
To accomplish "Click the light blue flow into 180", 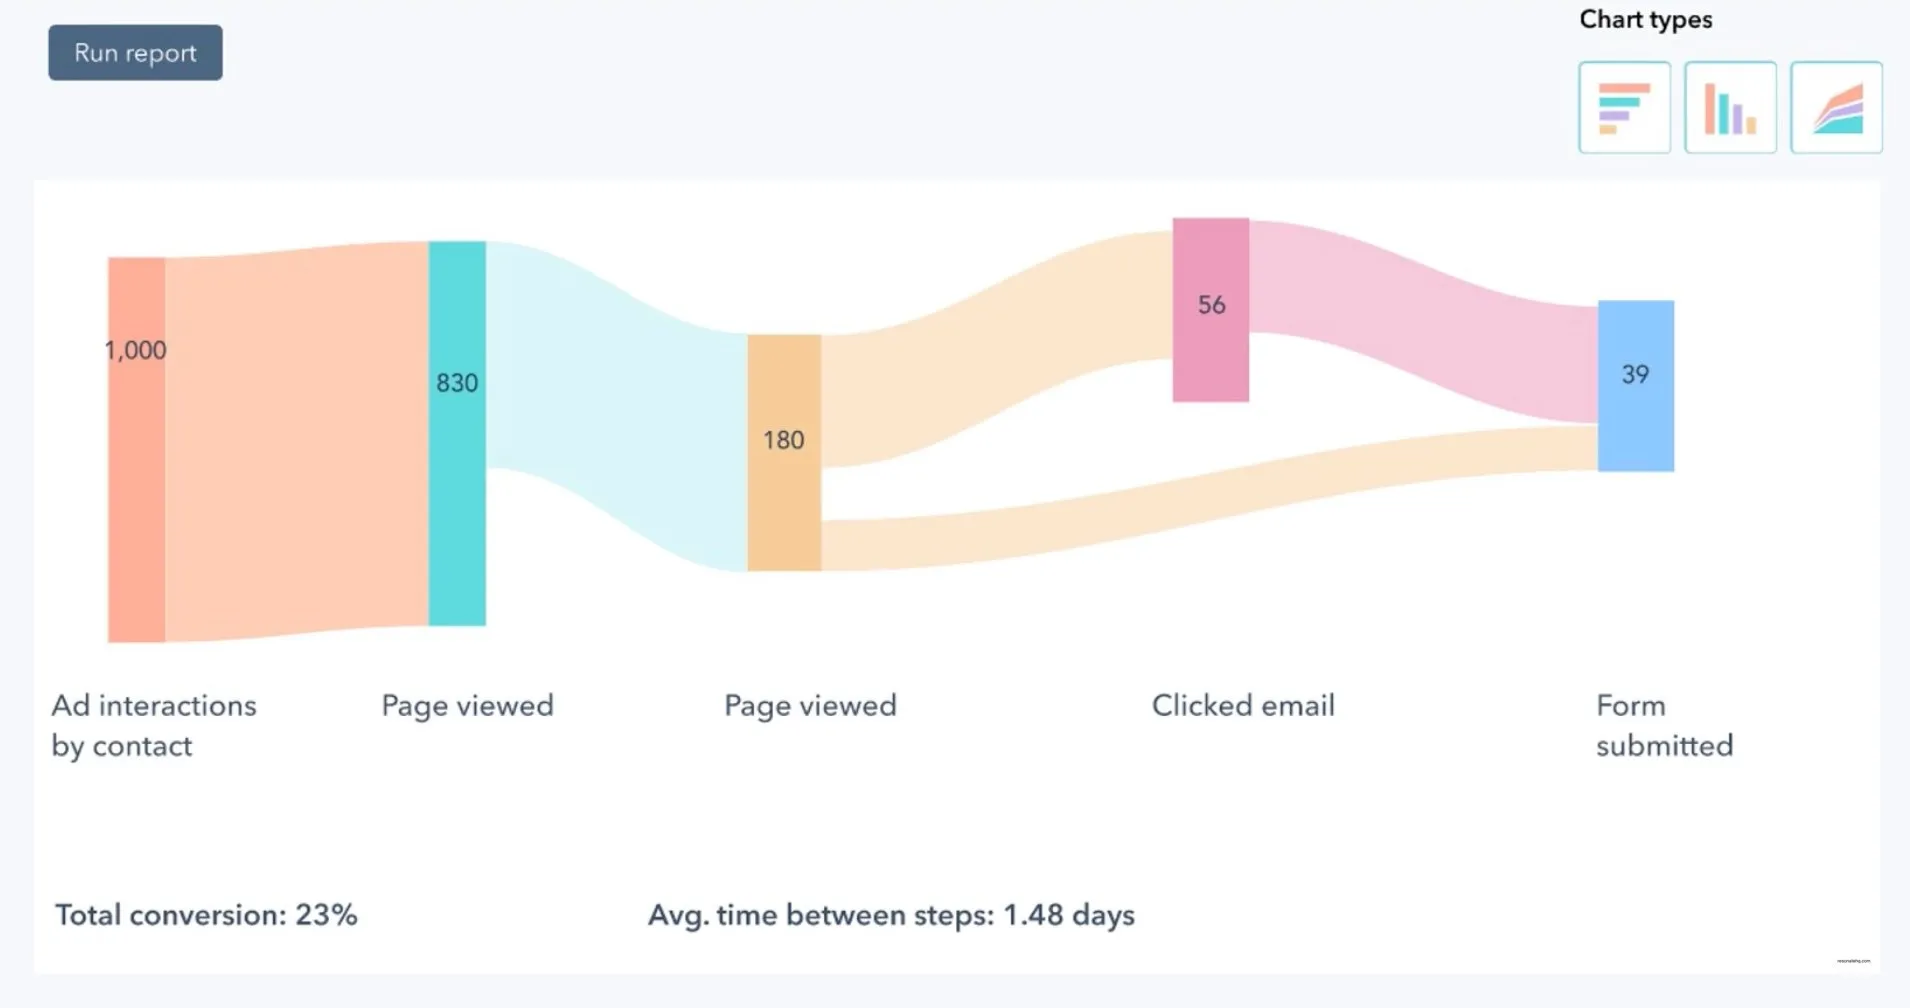I will (x=610, y=390).
